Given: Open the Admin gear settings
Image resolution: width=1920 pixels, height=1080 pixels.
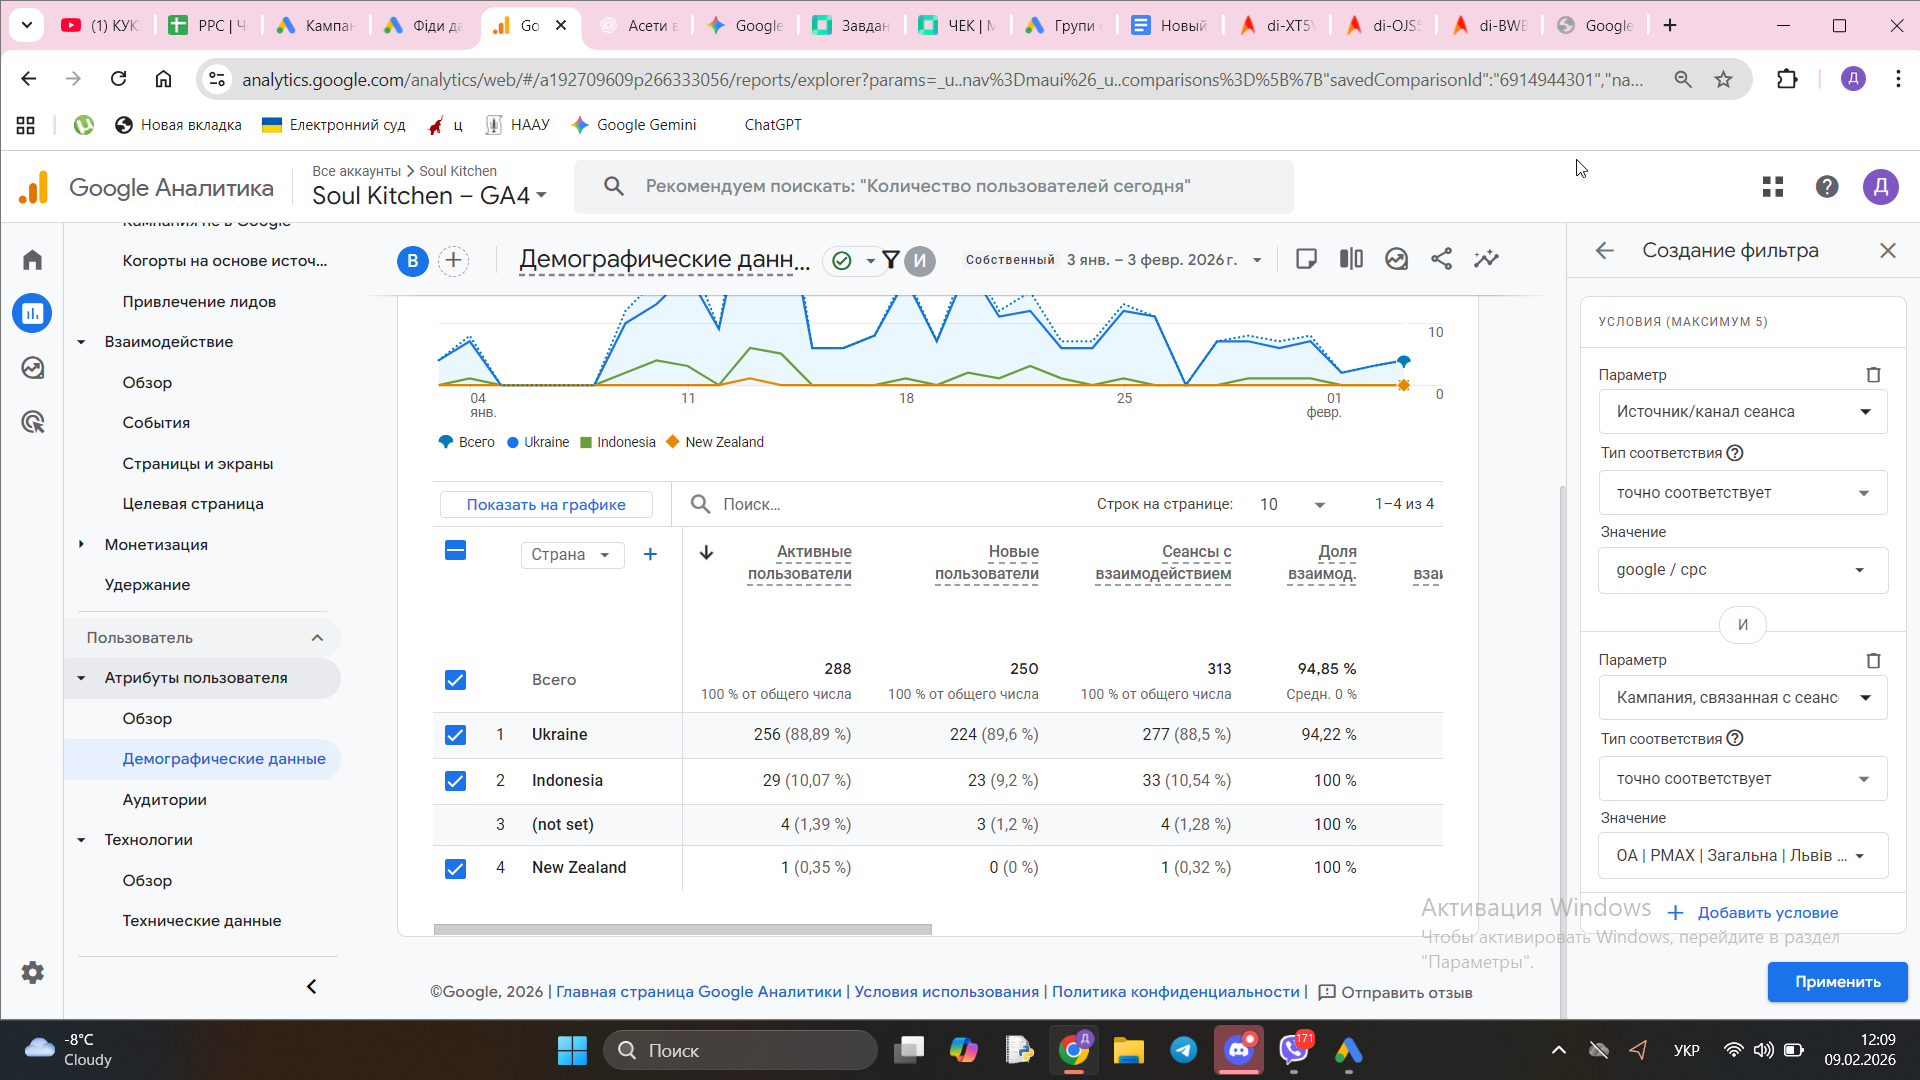Looking at the screenshot, I should (x=32, y=972).
